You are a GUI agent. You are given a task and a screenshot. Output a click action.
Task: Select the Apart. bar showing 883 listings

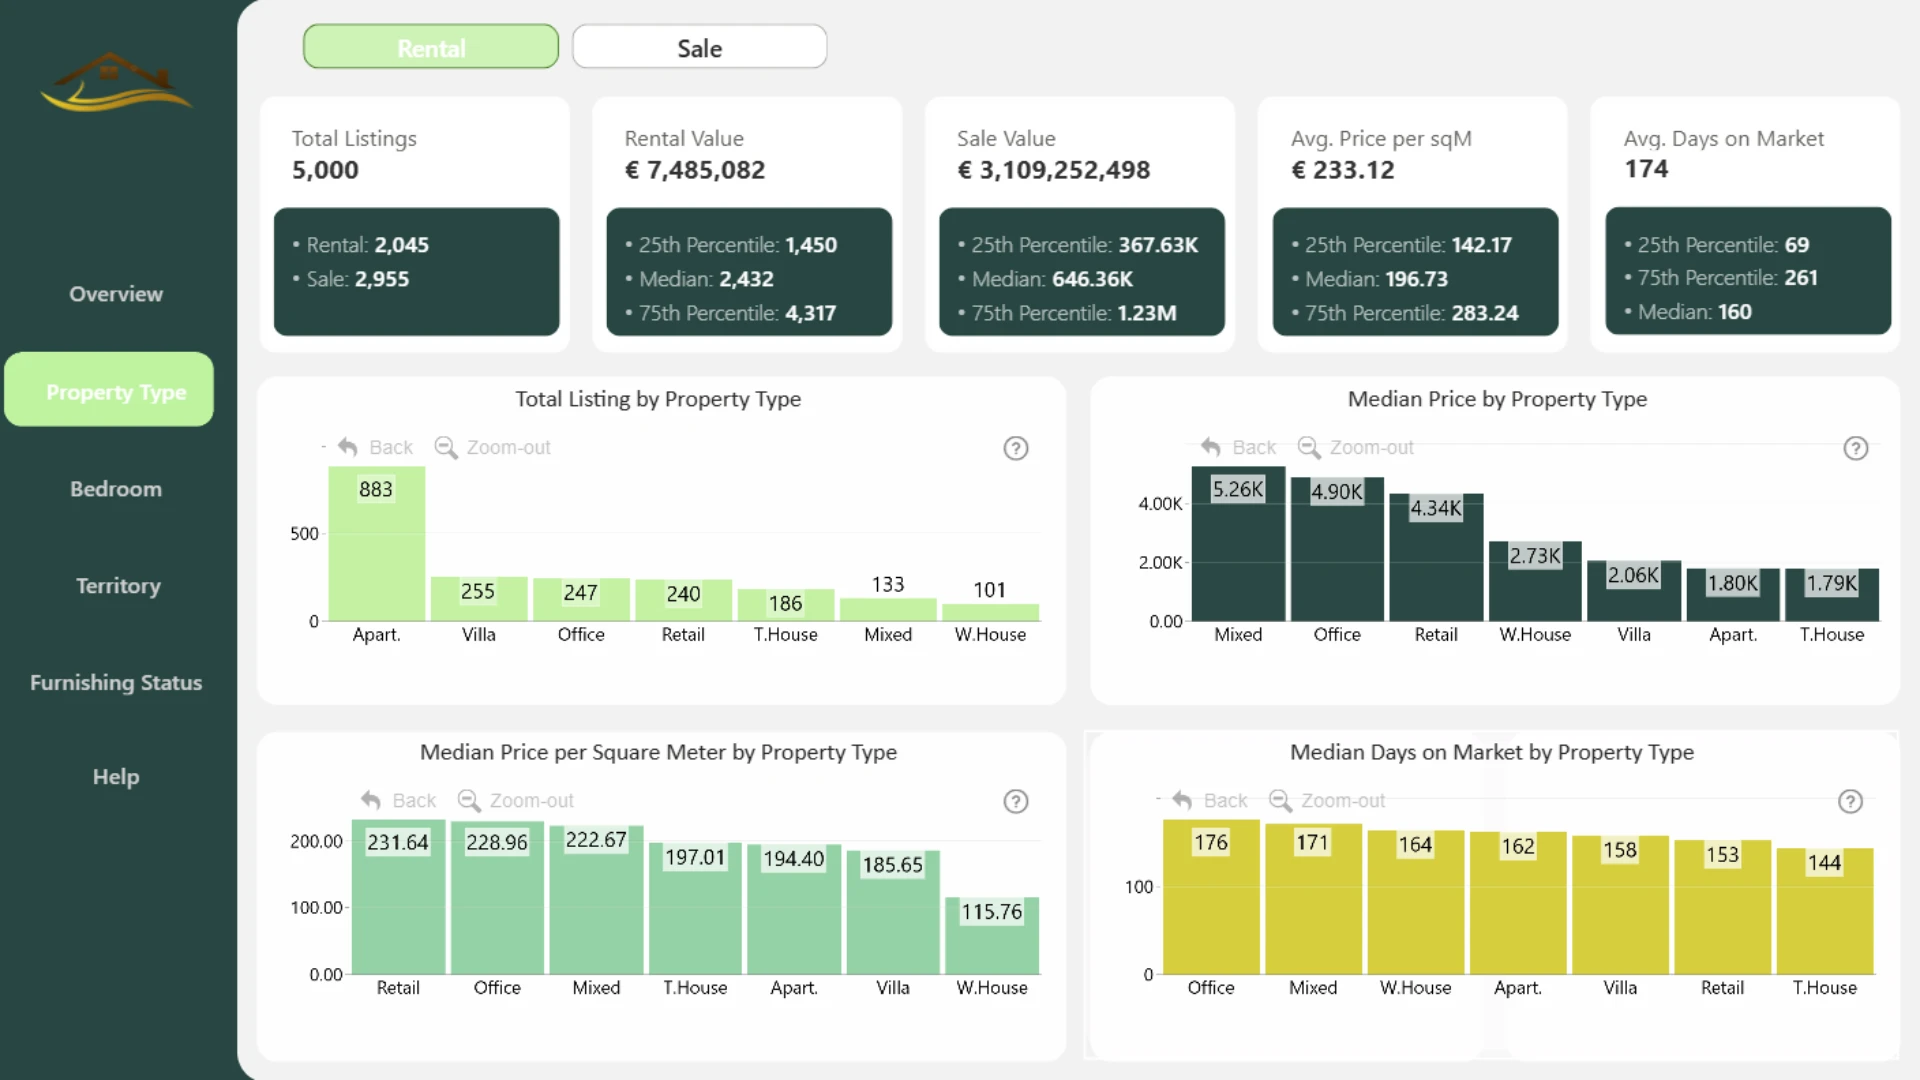tap(377, 544)
